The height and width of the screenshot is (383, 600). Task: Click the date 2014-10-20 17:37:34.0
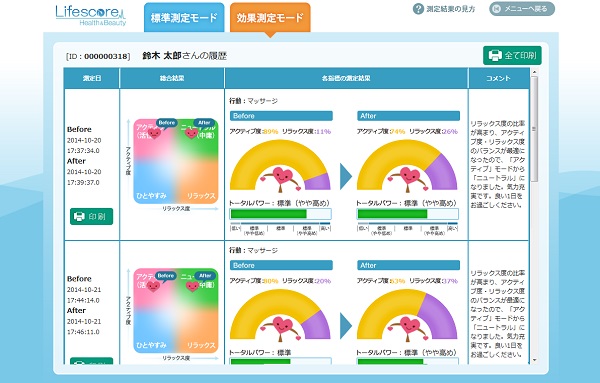[x=84, y=145]
